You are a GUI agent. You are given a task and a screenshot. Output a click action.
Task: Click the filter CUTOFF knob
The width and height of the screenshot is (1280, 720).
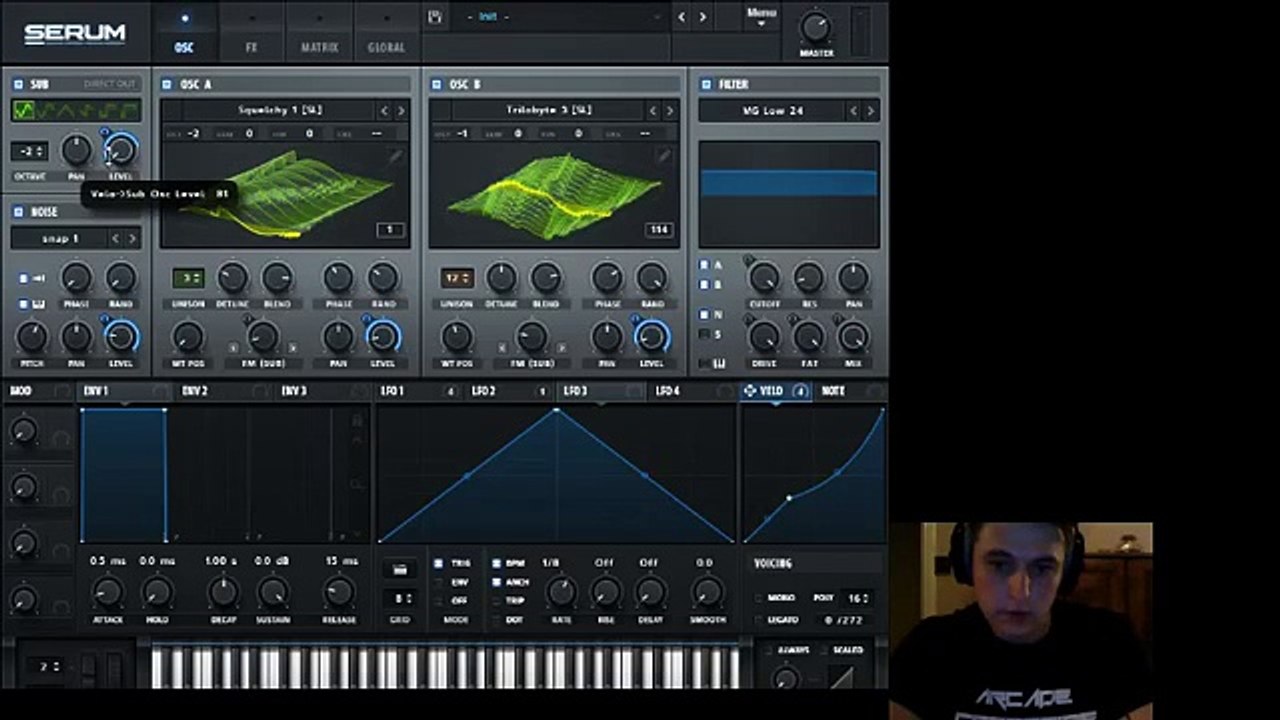pyautogui.click(x=764, y=277)
